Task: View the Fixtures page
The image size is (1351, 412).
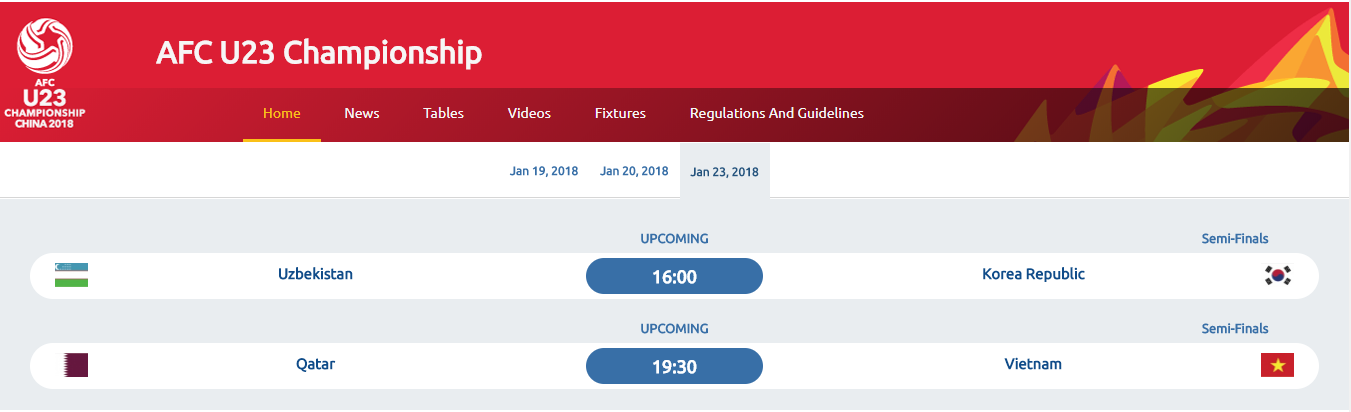Action: tap(620, 113)
